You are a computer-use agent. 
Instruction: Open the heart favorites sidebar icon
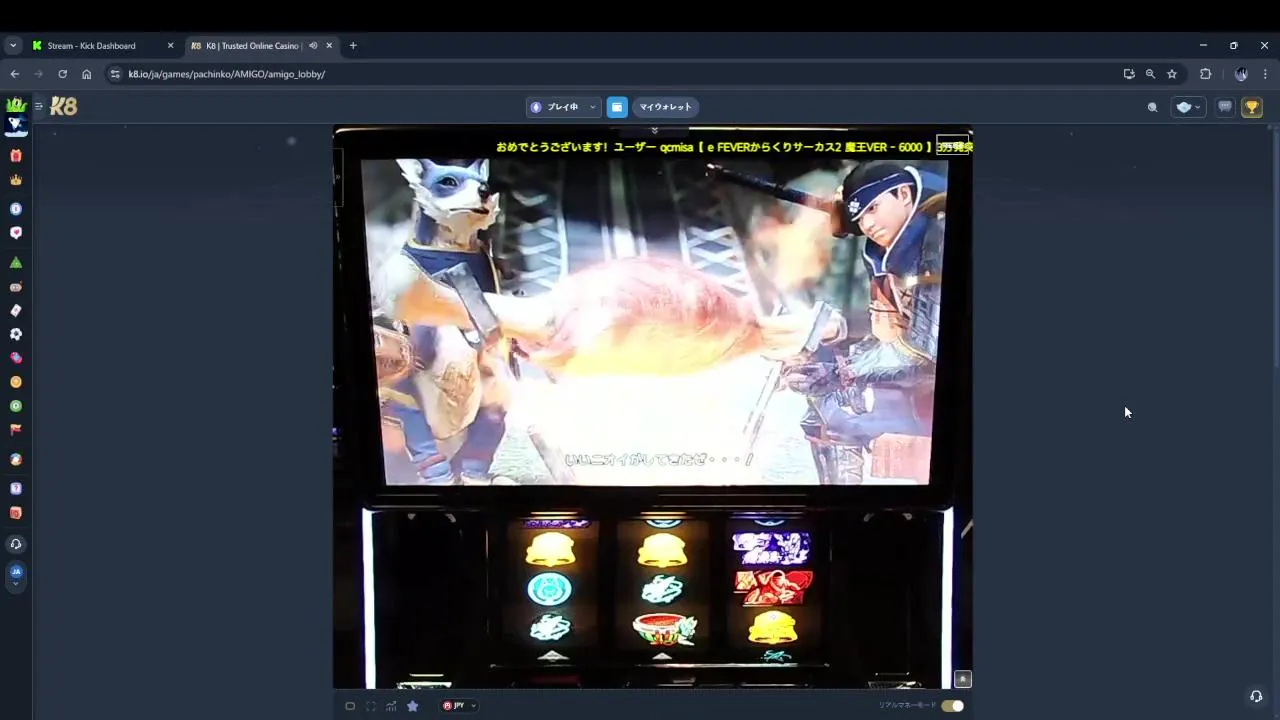coord(16,233)
